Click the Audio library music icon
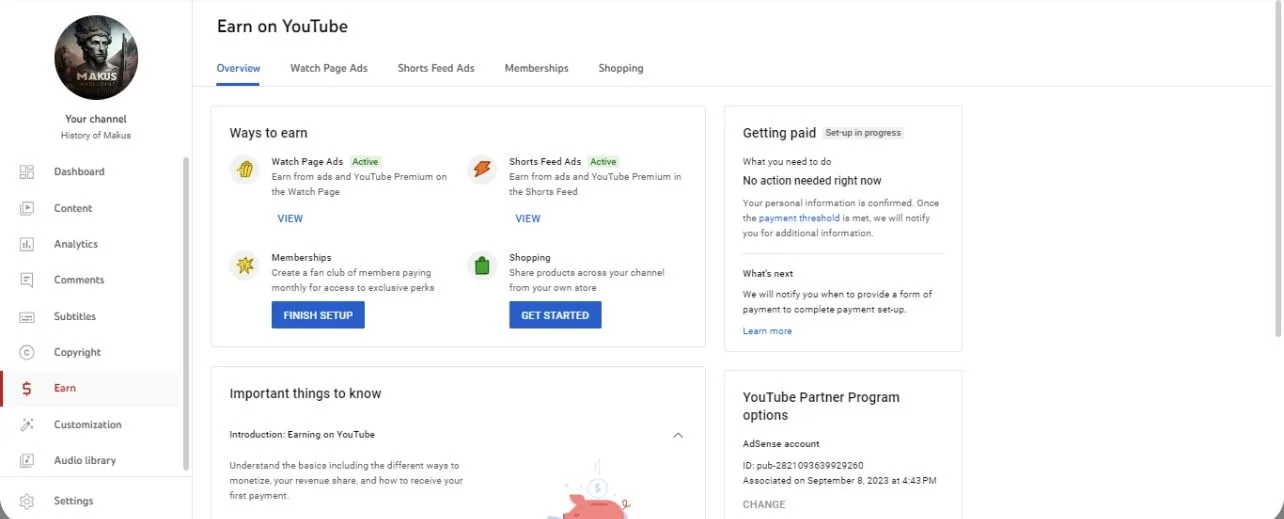 click(x=27, y=460)
